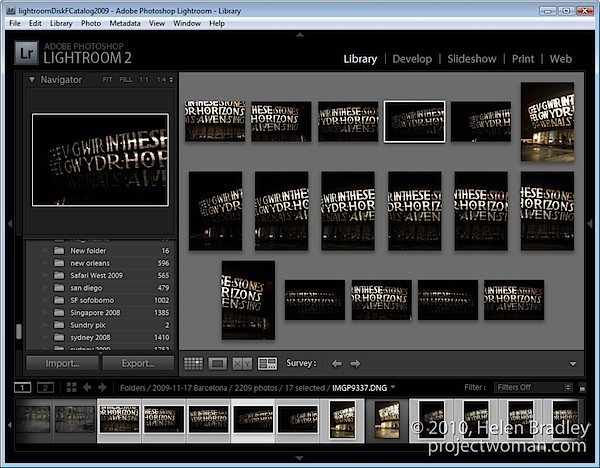Hide the top module picker panel
This screenshot has width=600, height=468.
click(300, 35)
